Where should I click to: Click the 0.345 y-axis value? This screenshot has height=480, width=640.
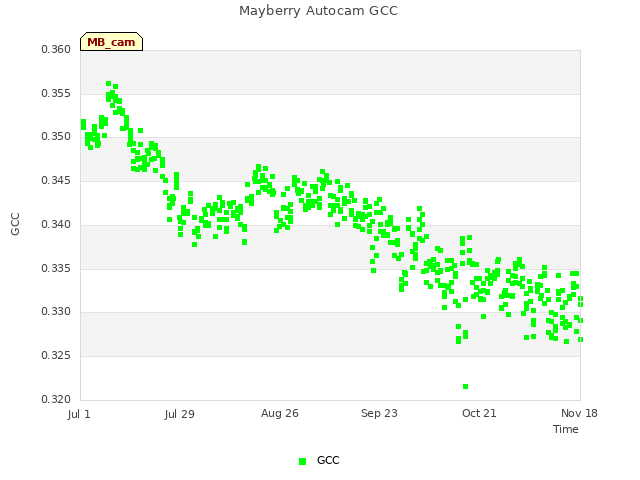[56, 180]
